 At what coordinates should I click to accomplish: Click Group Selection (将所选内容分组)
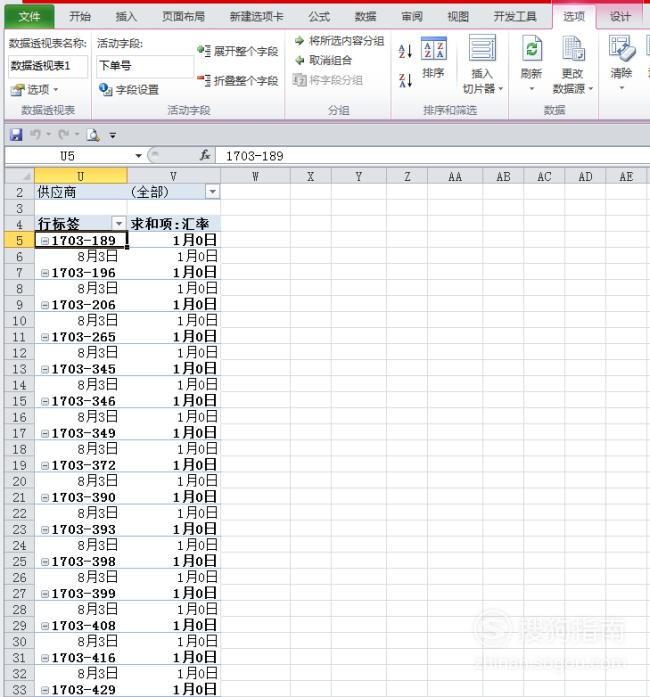pos(339,41)
